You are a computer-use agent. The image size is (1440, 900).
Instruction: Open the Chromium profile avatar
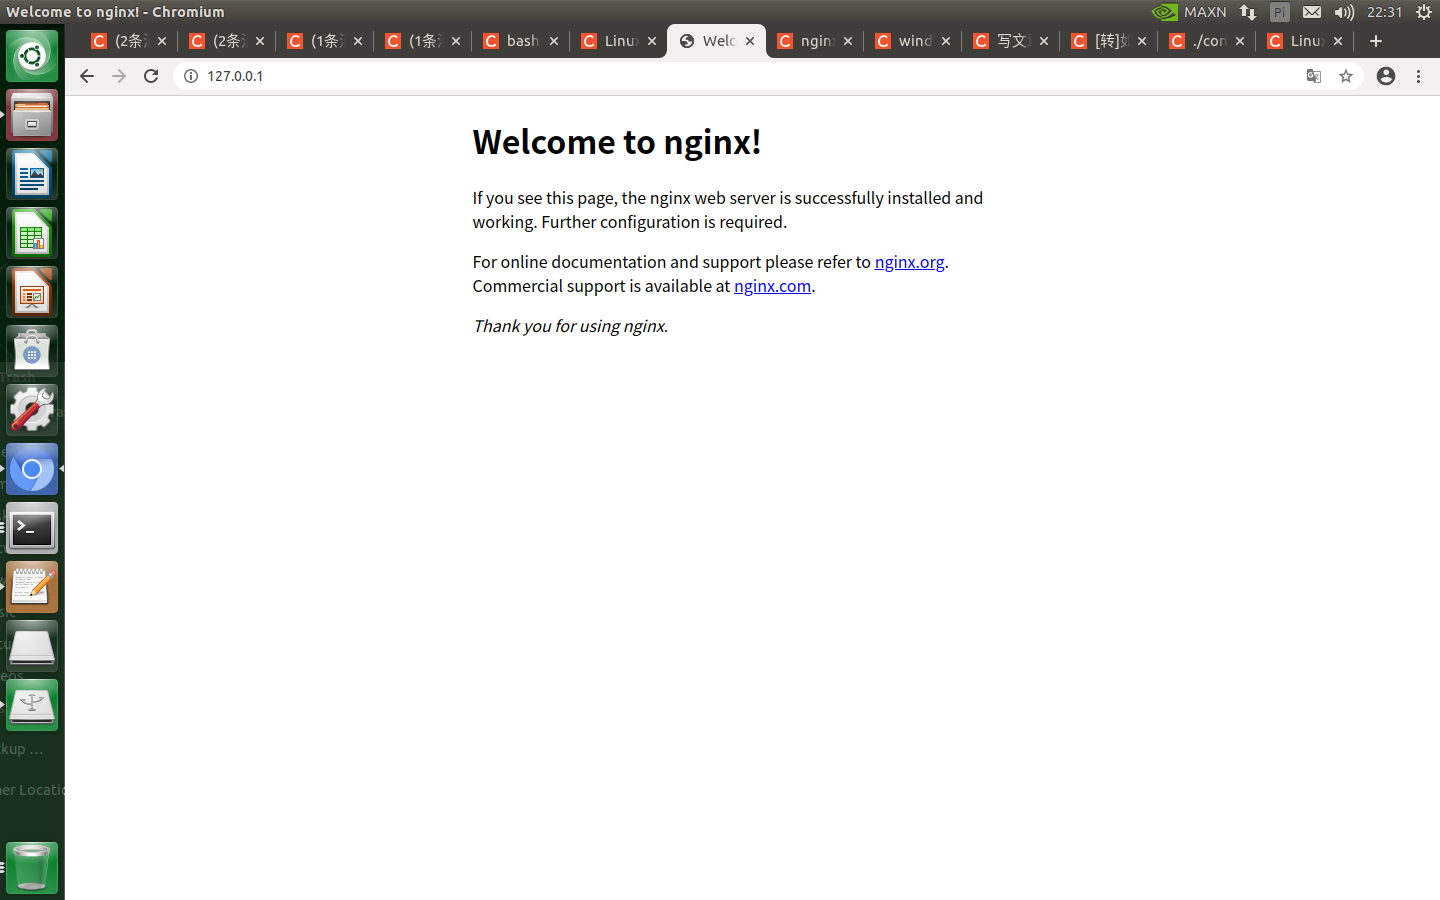pyautogui.click(x=1385, y=75)
